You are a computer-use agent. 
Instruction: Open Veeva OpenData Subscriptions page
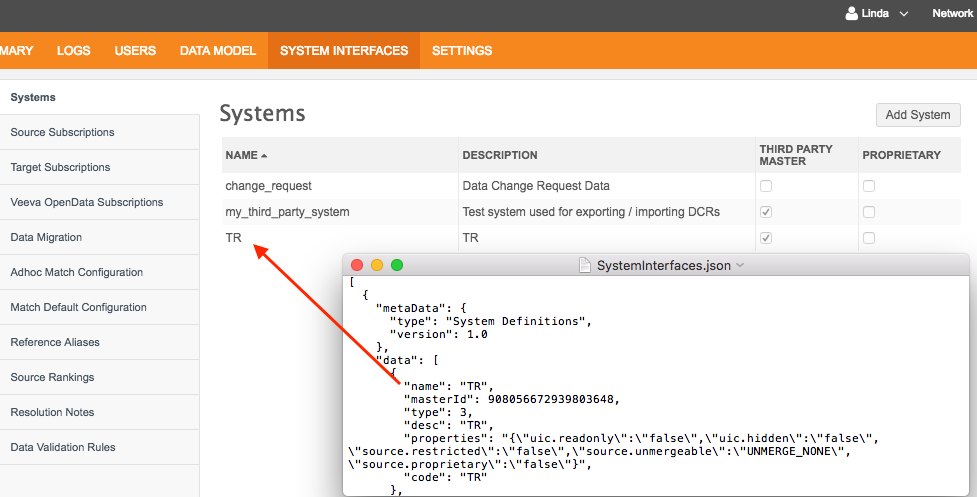[86, 202]
